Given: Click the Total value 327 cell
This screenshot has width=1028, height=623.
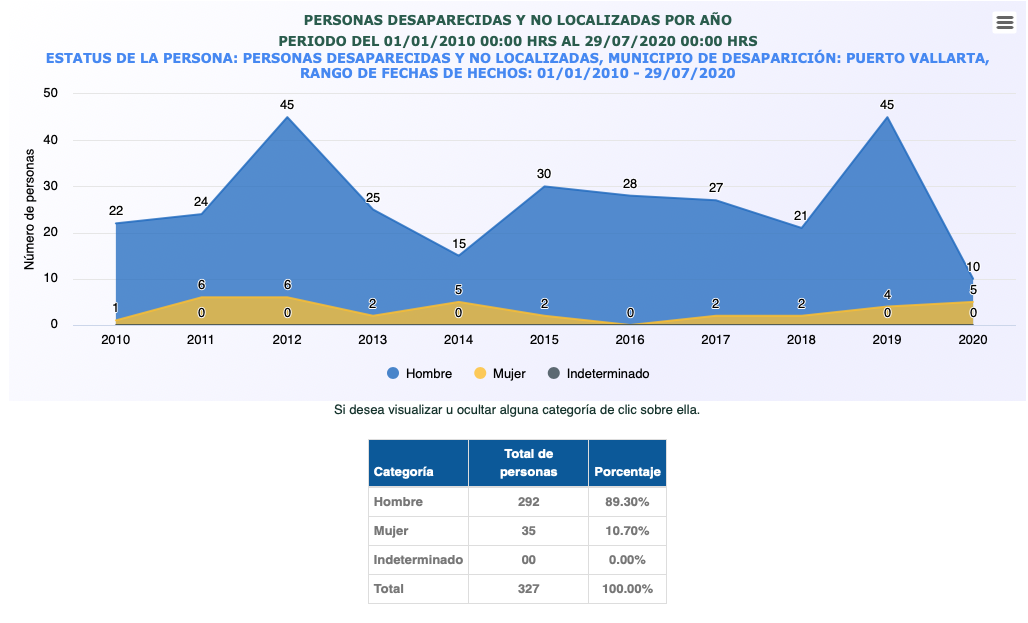Looking at the screenshot, I should (x=528, y=589).
